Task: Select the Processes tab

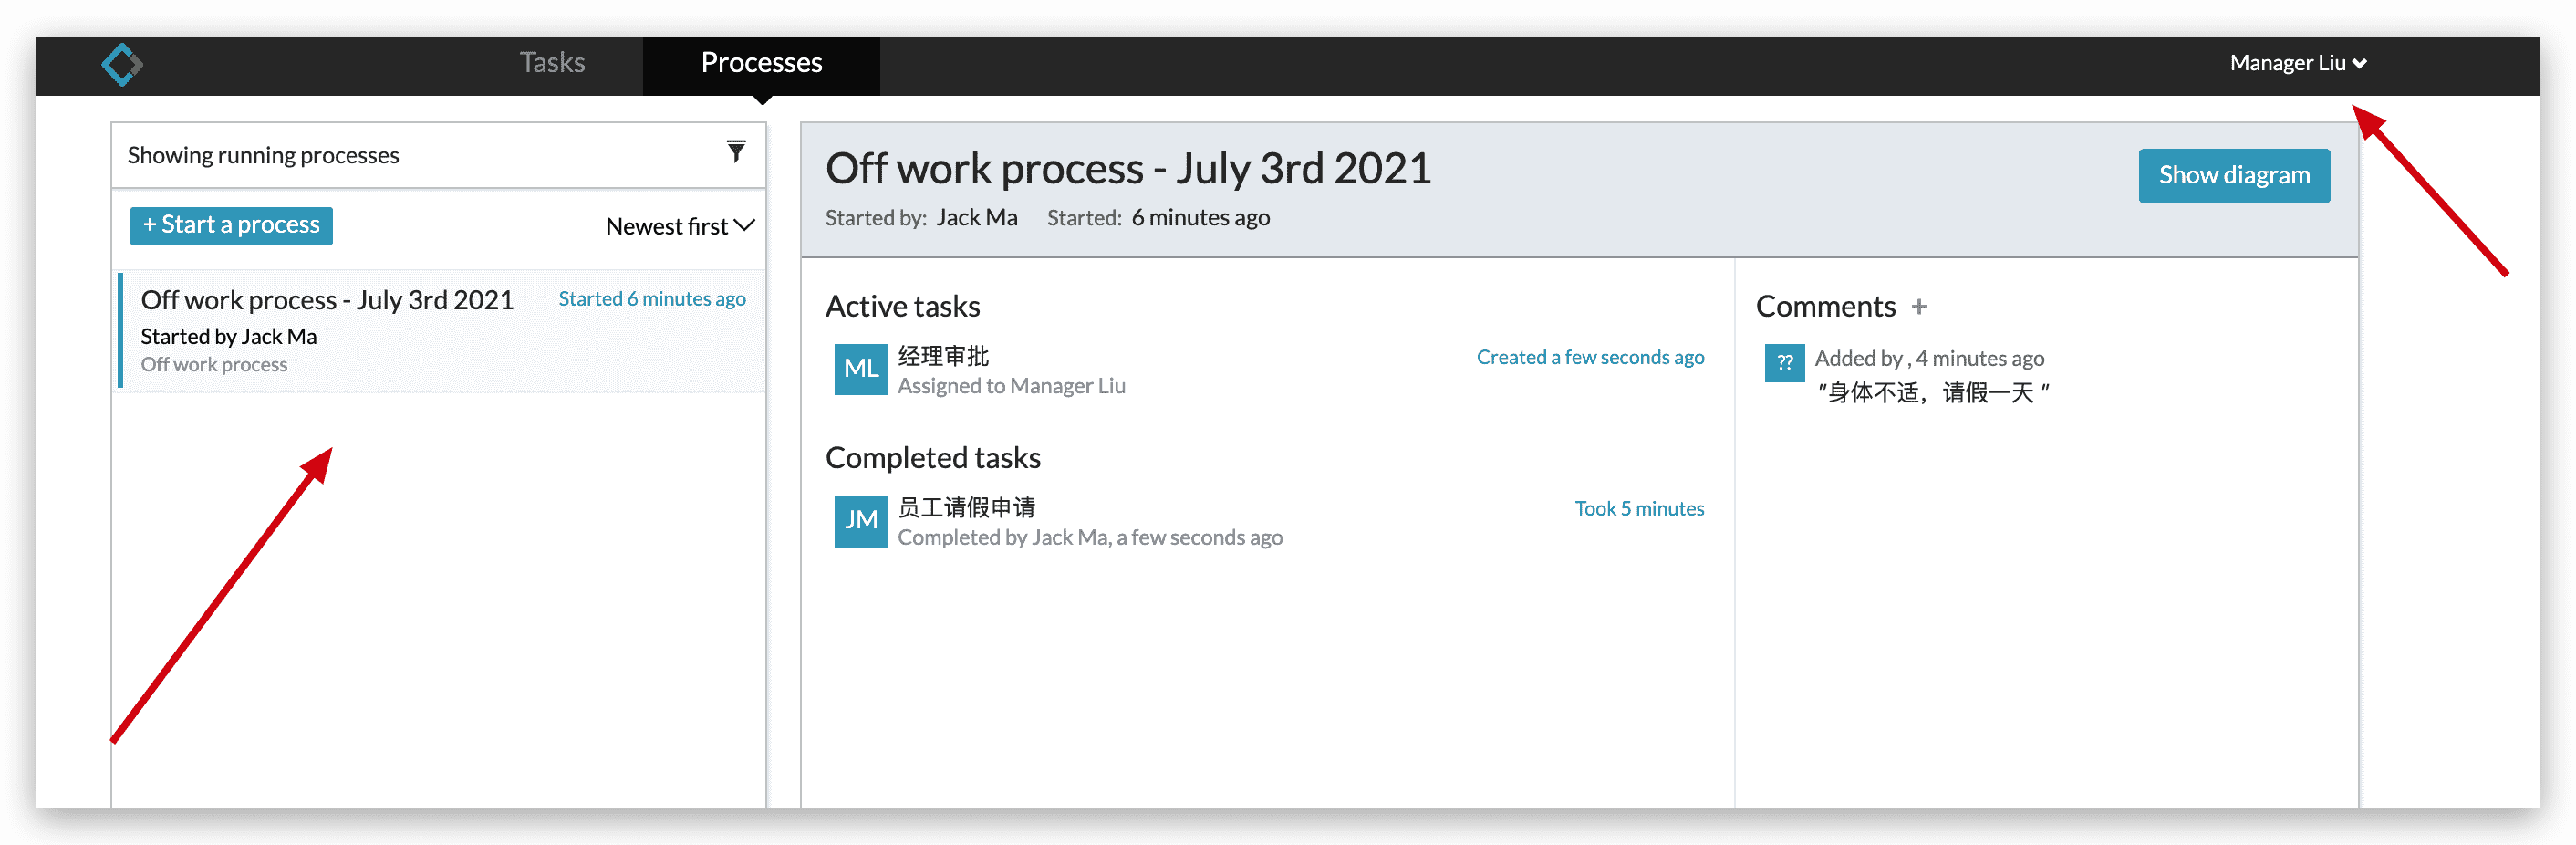Action: click(761, 63)
